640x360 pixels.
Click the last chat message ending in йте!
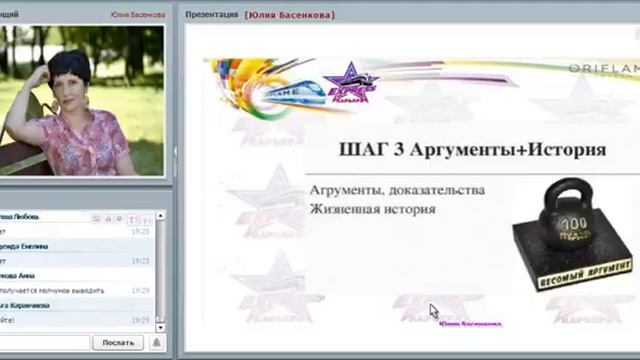(7, 320)
